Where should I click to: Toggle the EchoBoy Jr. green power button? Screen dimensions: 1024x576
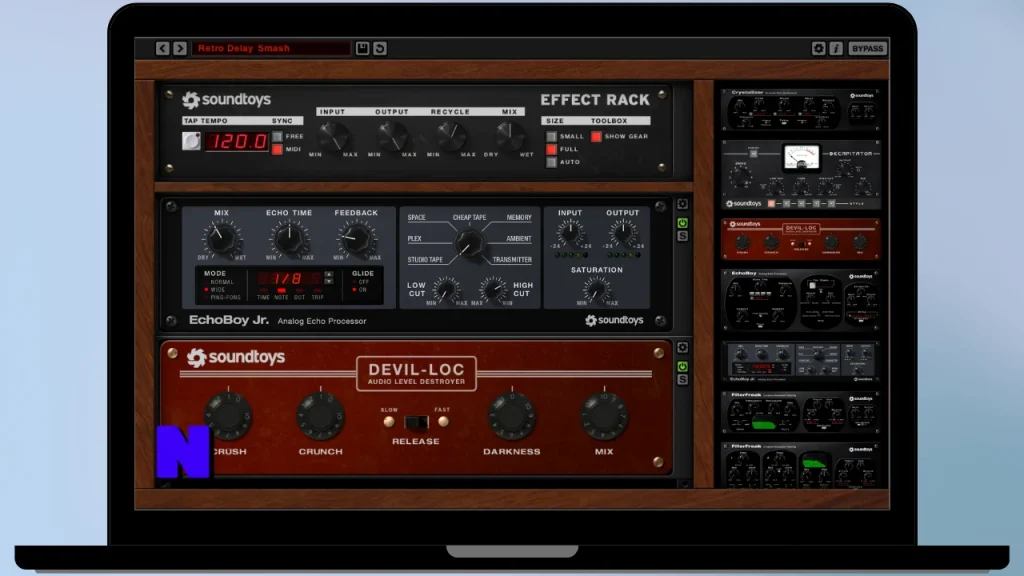click(682, 223)
